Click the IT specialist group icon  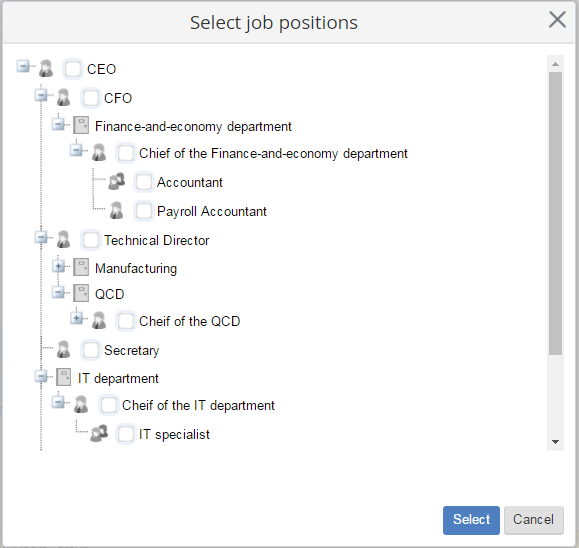tap(99, 434)
